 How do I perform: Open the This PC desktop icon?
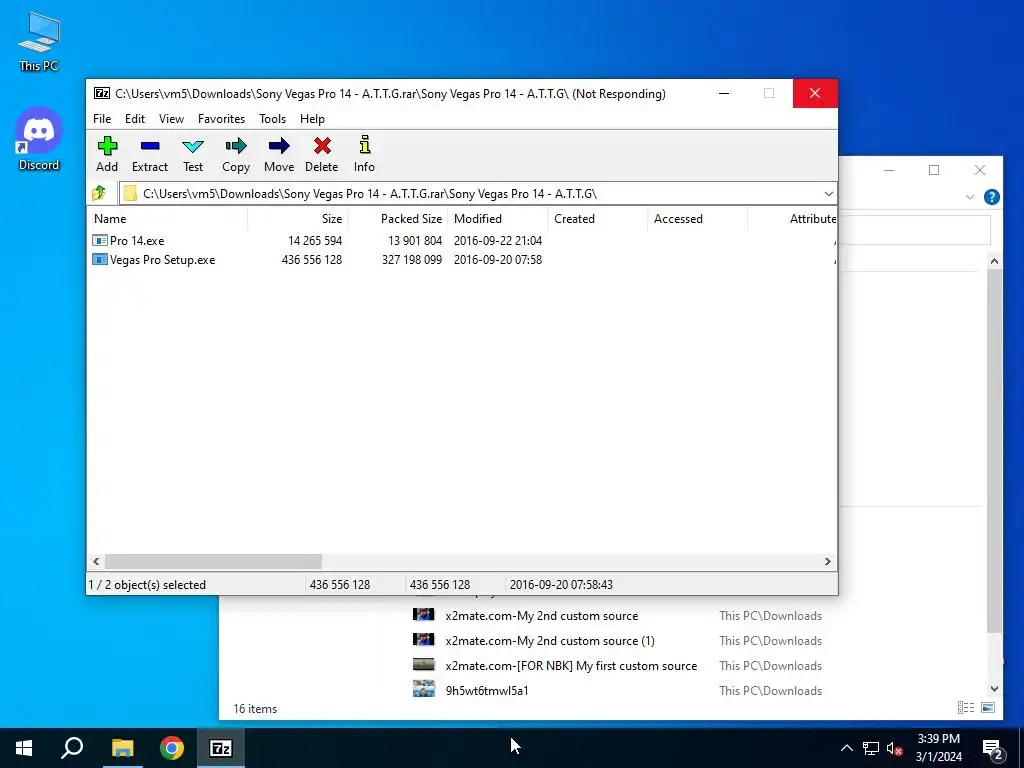pyautogui.click(x=39, y=42)
